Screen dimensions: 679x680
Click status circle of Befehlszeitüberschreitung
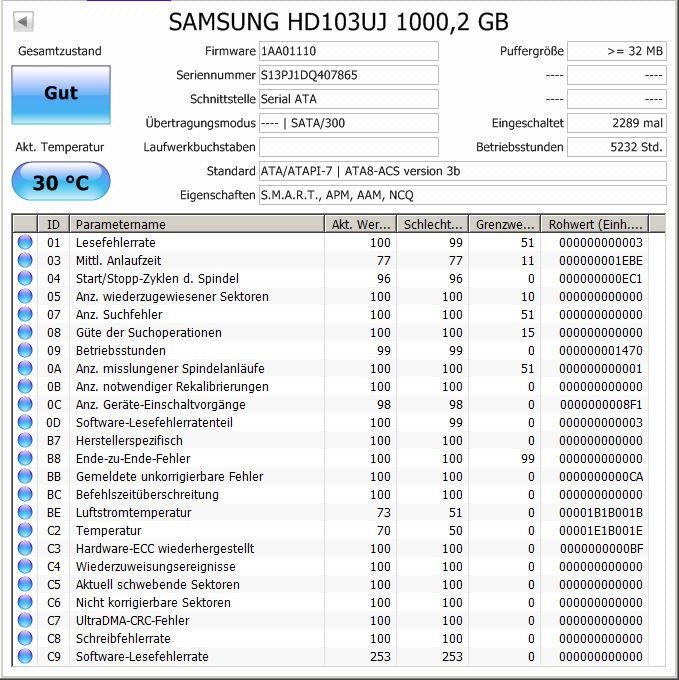click(25, 494)
